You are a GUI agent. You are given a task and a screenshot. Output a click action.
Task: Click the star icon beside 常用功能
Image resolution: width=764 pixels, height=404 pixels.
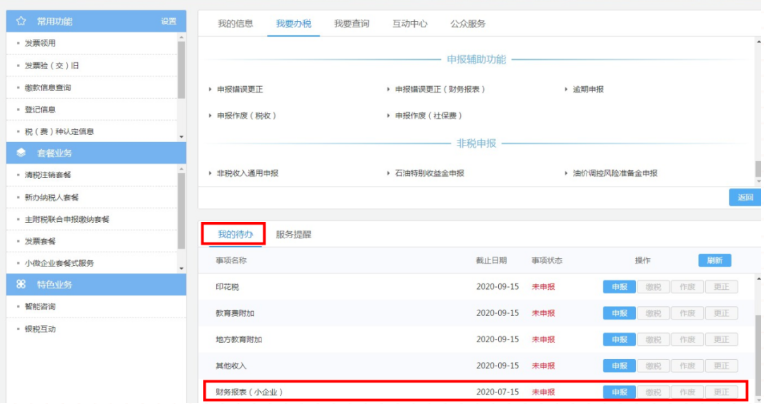click(x=21, y=21)
